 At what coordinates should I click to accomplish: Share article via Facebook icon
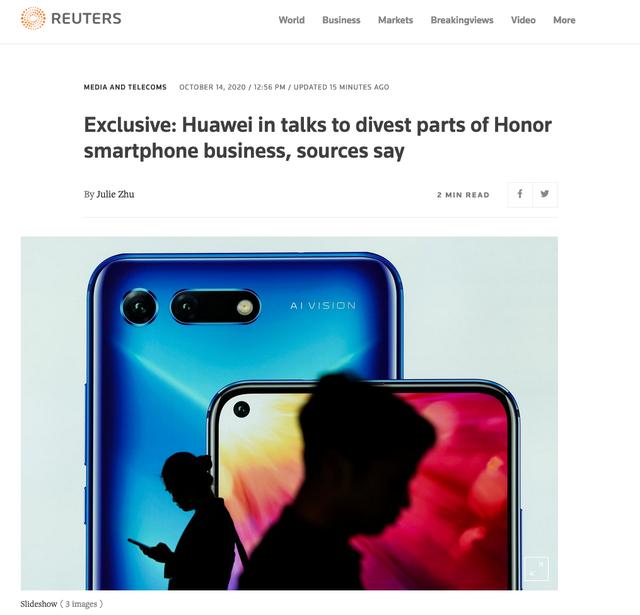[x=520, y=194]
